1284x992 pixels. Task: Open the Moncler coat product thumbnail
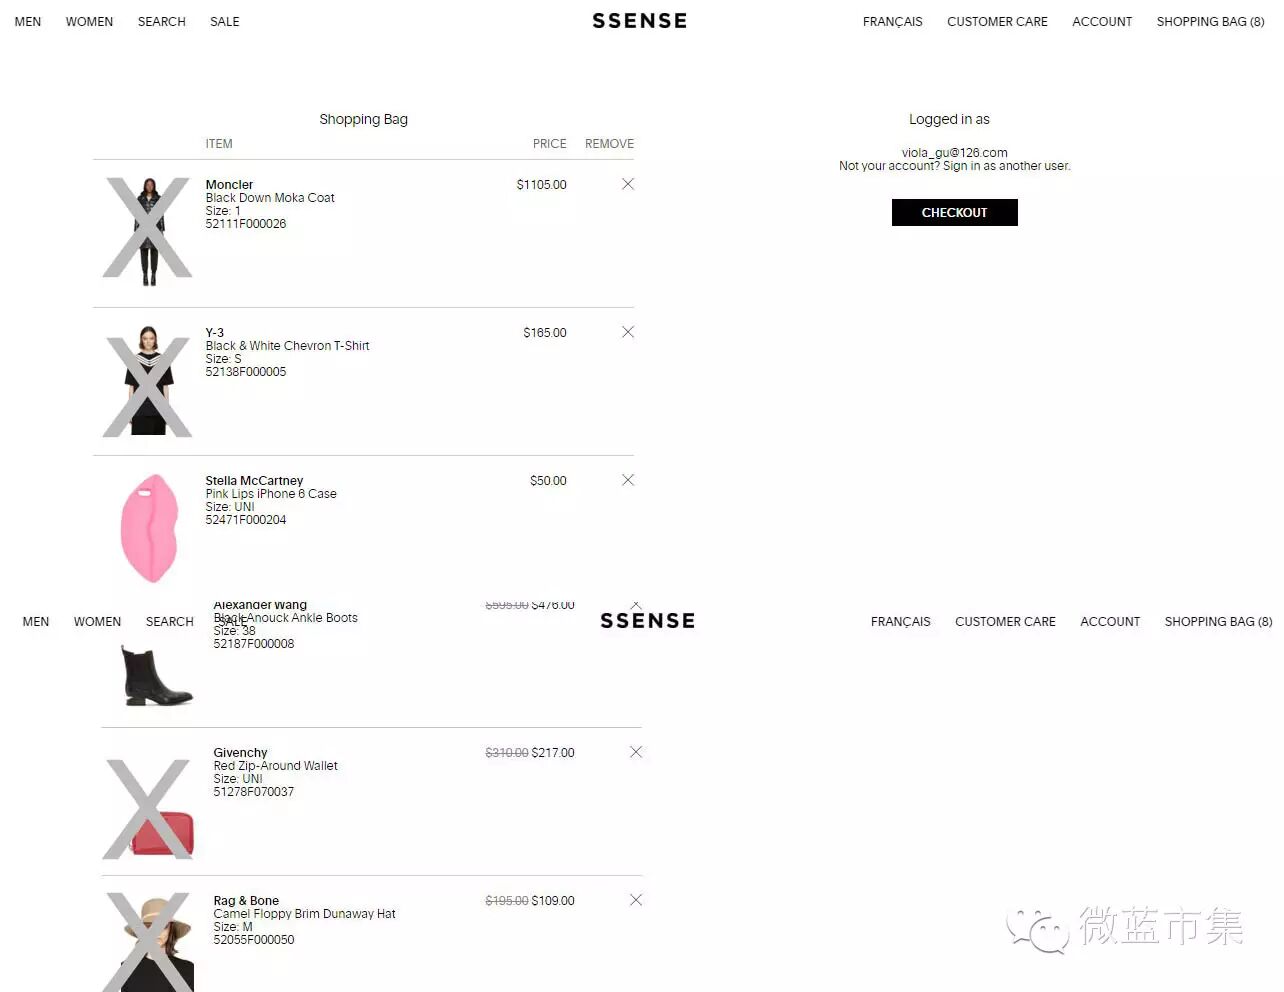pos(148,230)
